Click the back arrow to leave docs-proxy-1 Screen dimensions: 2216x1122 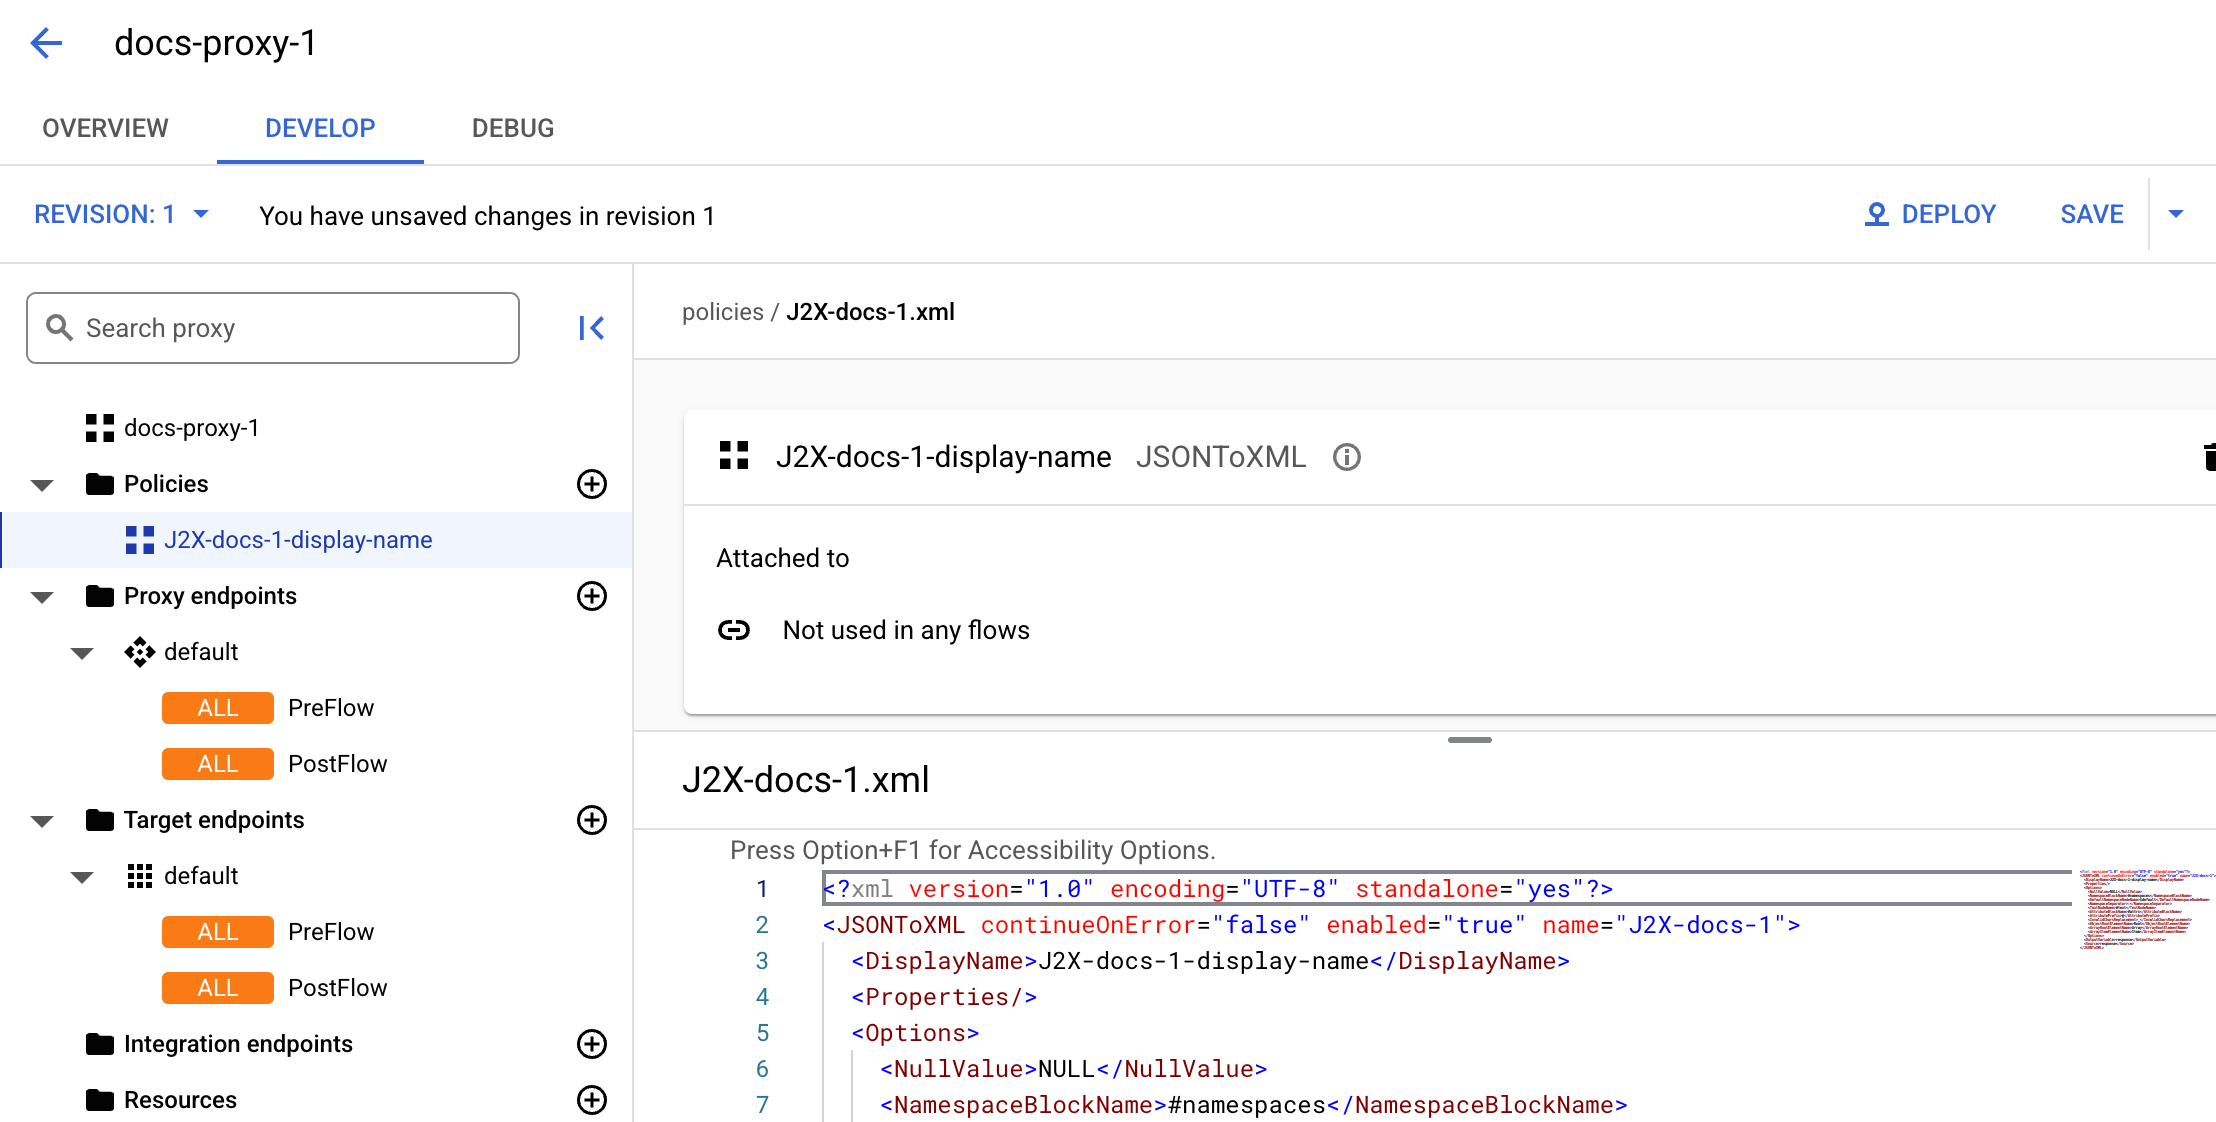[46, 43]
